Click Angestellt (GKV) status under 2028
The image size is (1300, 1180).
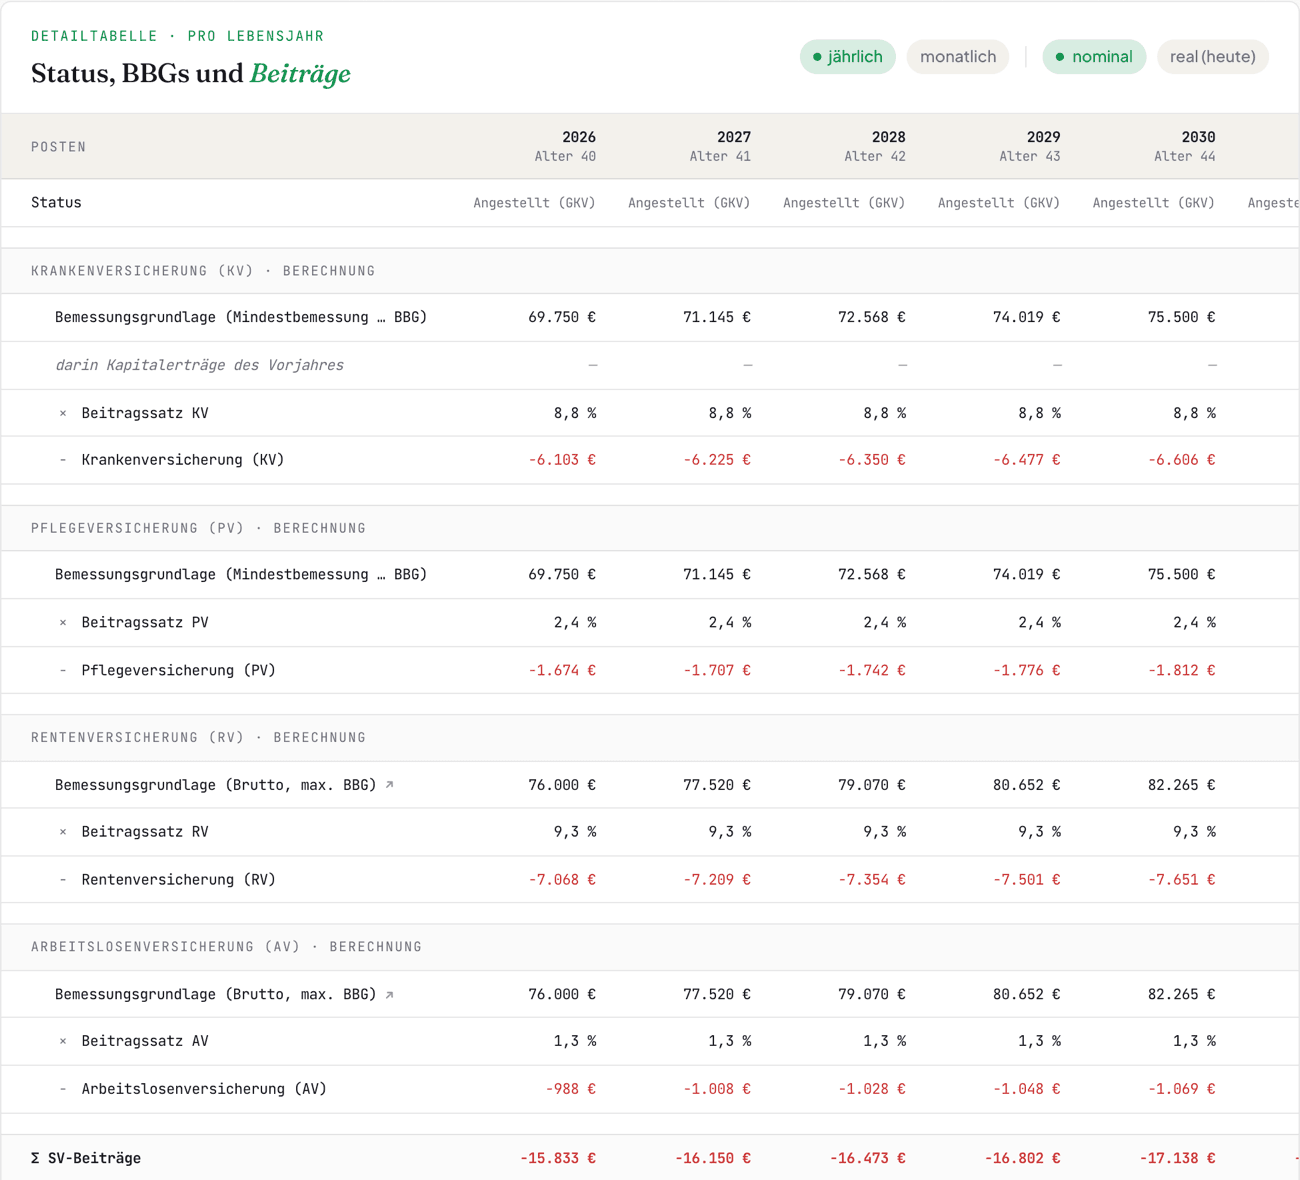844,203
